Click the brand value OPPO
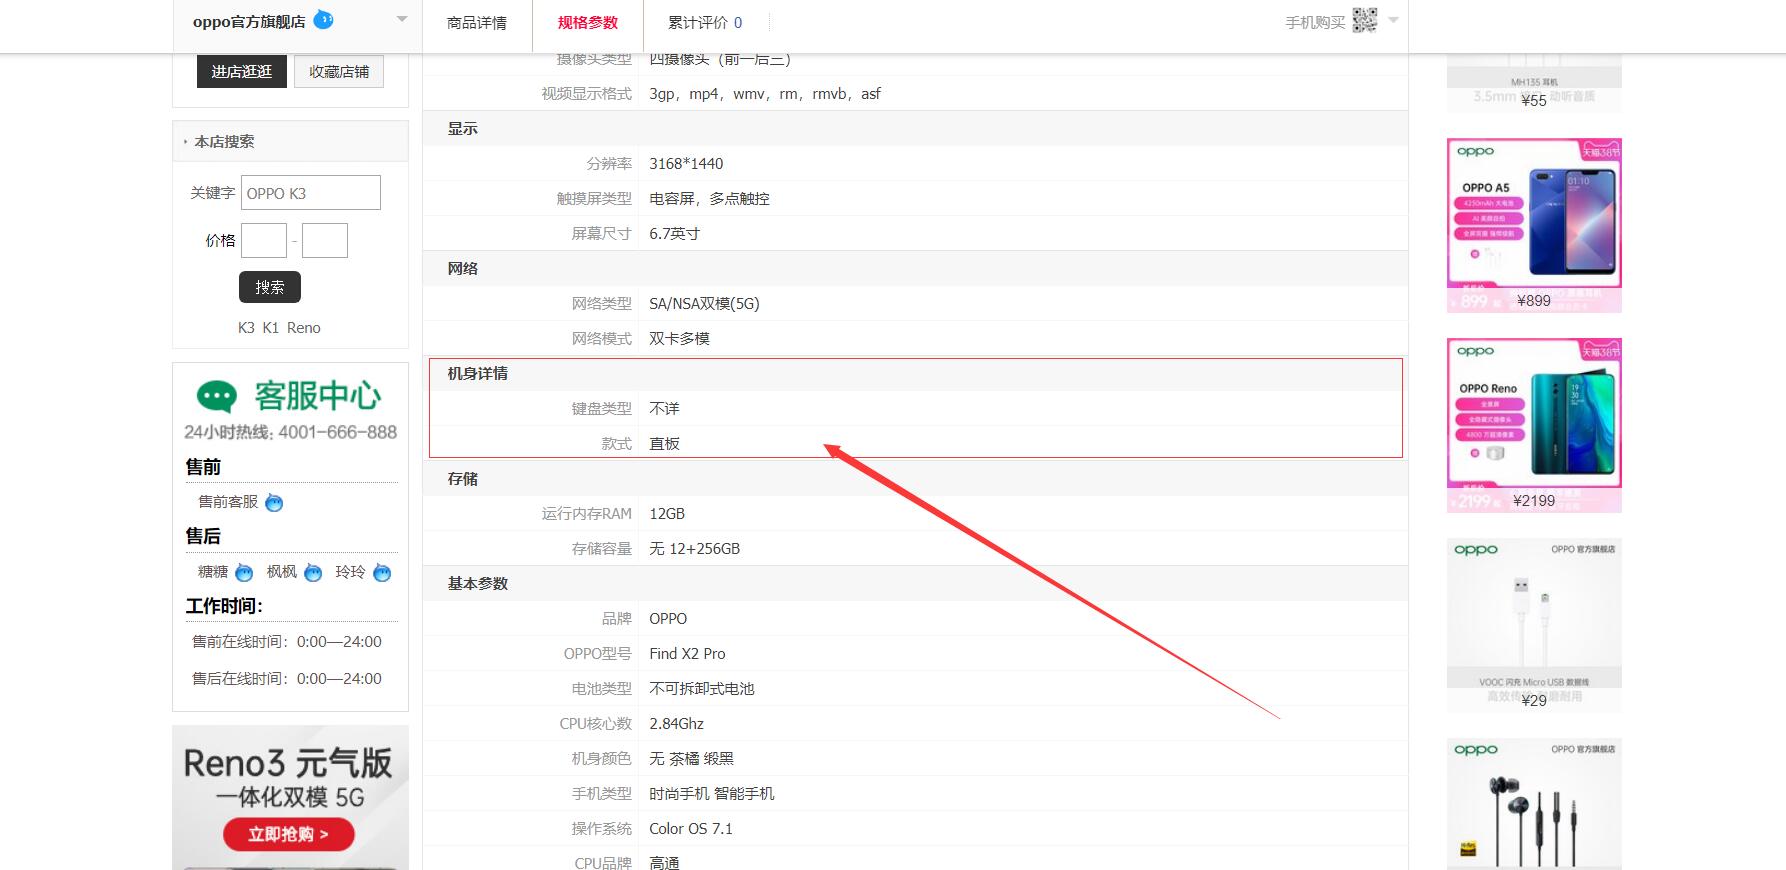The width and height of the screenshot is (1786, 870). (668, 619)
